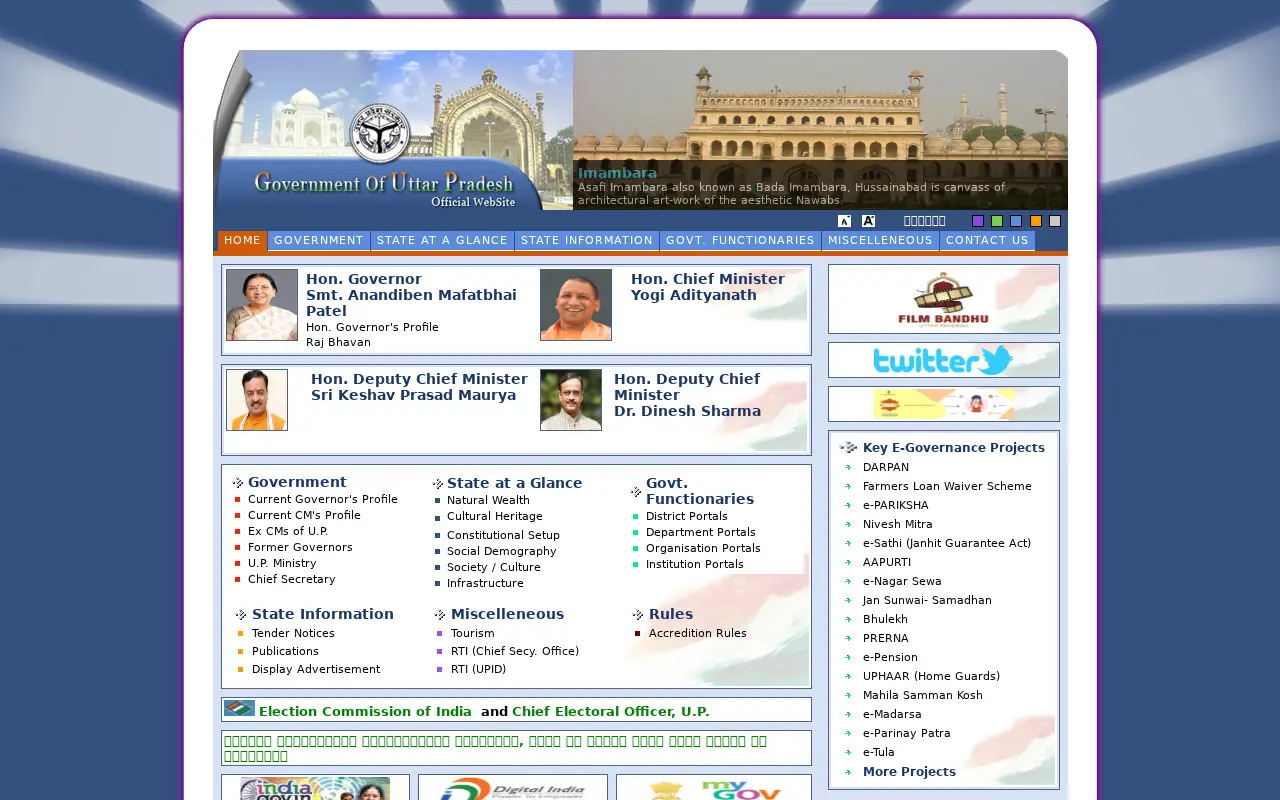Apply the grey color theme

(x=1055, y=221)
